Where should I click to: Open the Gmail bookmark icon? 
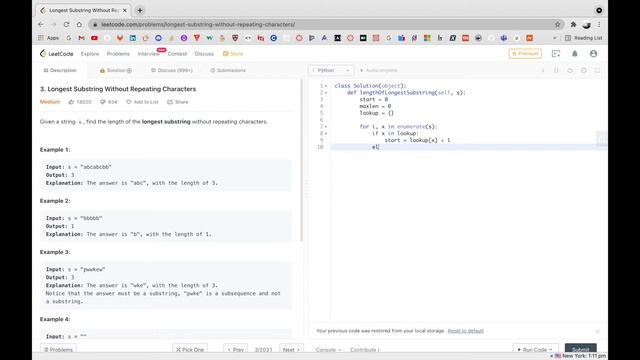tap(82, 38)
